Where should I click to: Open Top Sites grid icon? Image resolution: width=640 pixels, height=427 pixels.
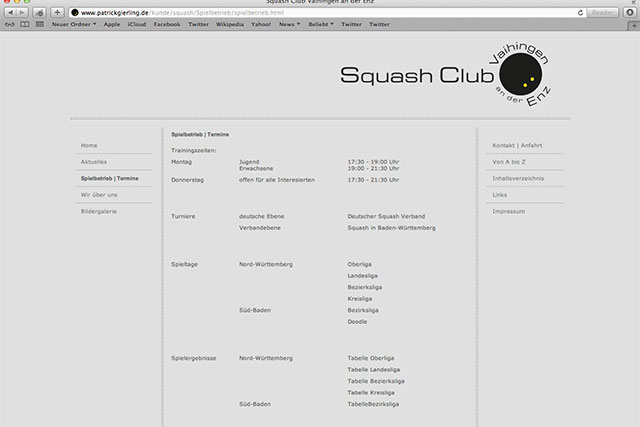(x=38, y=23)
